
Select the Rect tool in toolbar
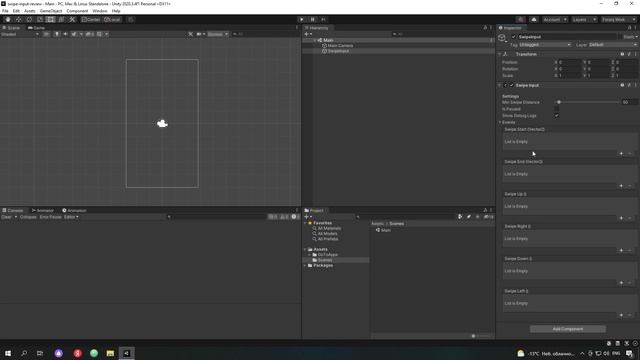[x=50, y=20]
